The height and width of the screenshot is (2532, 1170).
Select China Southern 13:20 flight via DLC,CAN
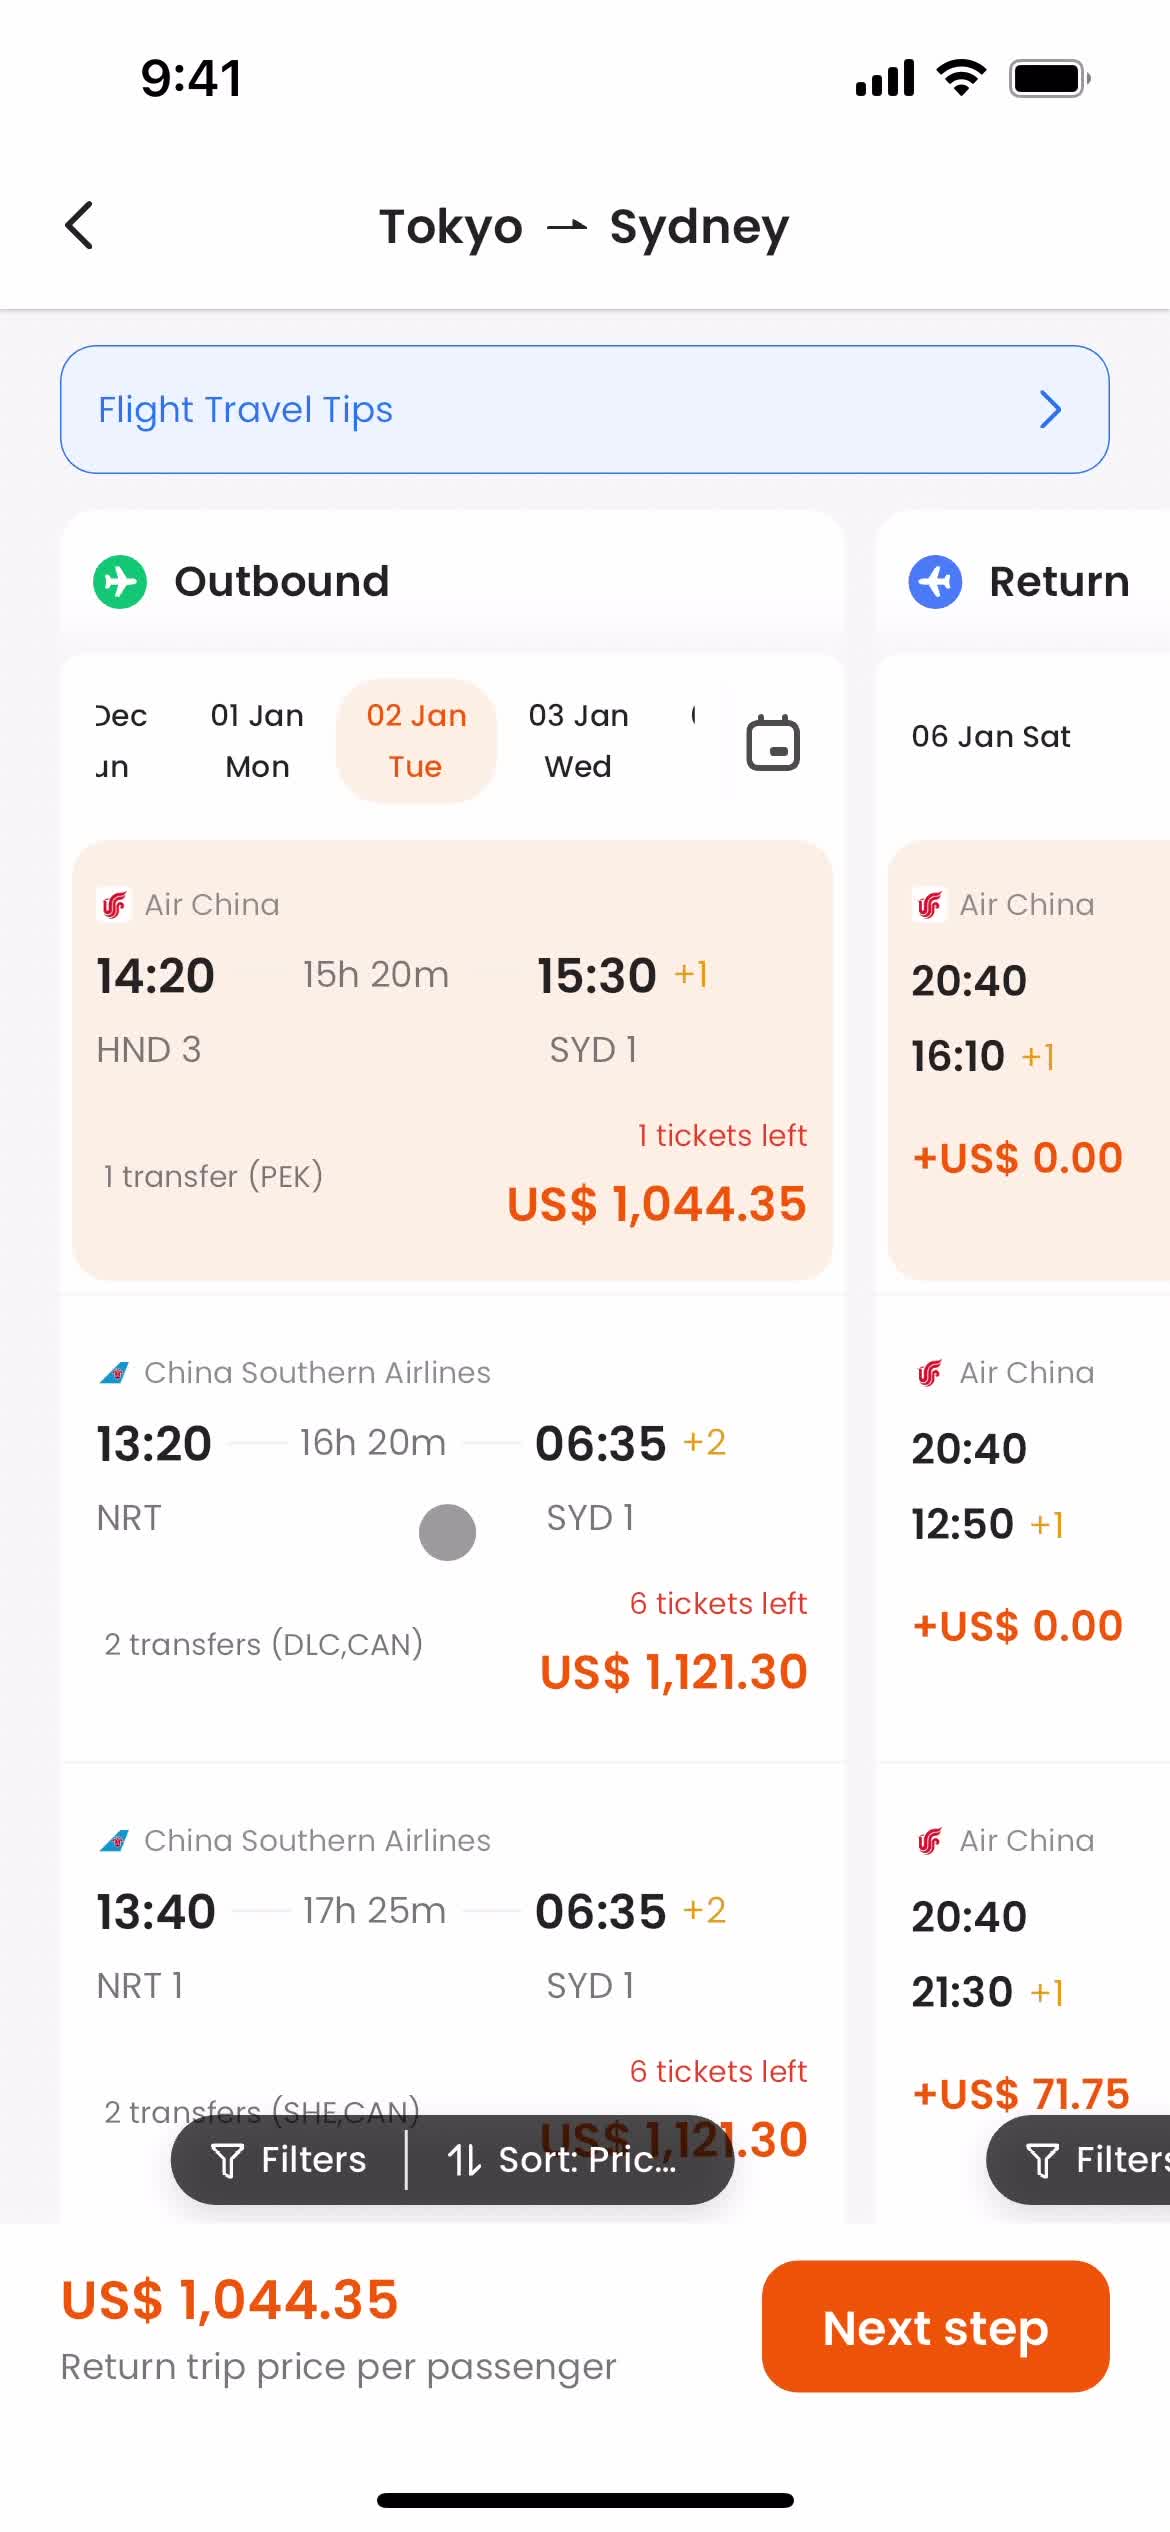click(x=452, y=1528)
